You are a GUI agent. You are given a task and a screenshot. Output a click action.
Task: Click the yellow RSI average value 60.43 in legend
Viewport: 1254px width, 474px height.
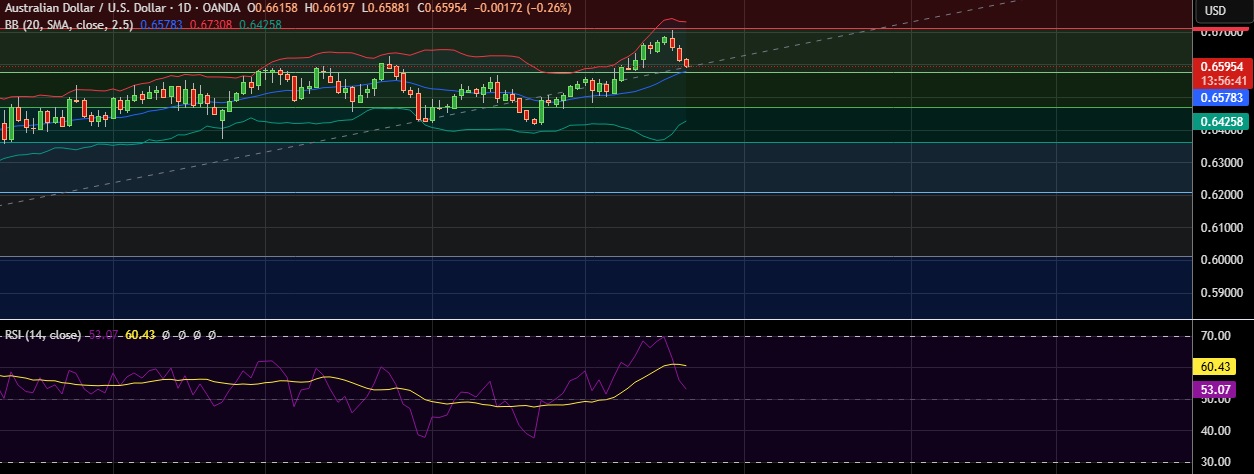[x=140, y=335]
